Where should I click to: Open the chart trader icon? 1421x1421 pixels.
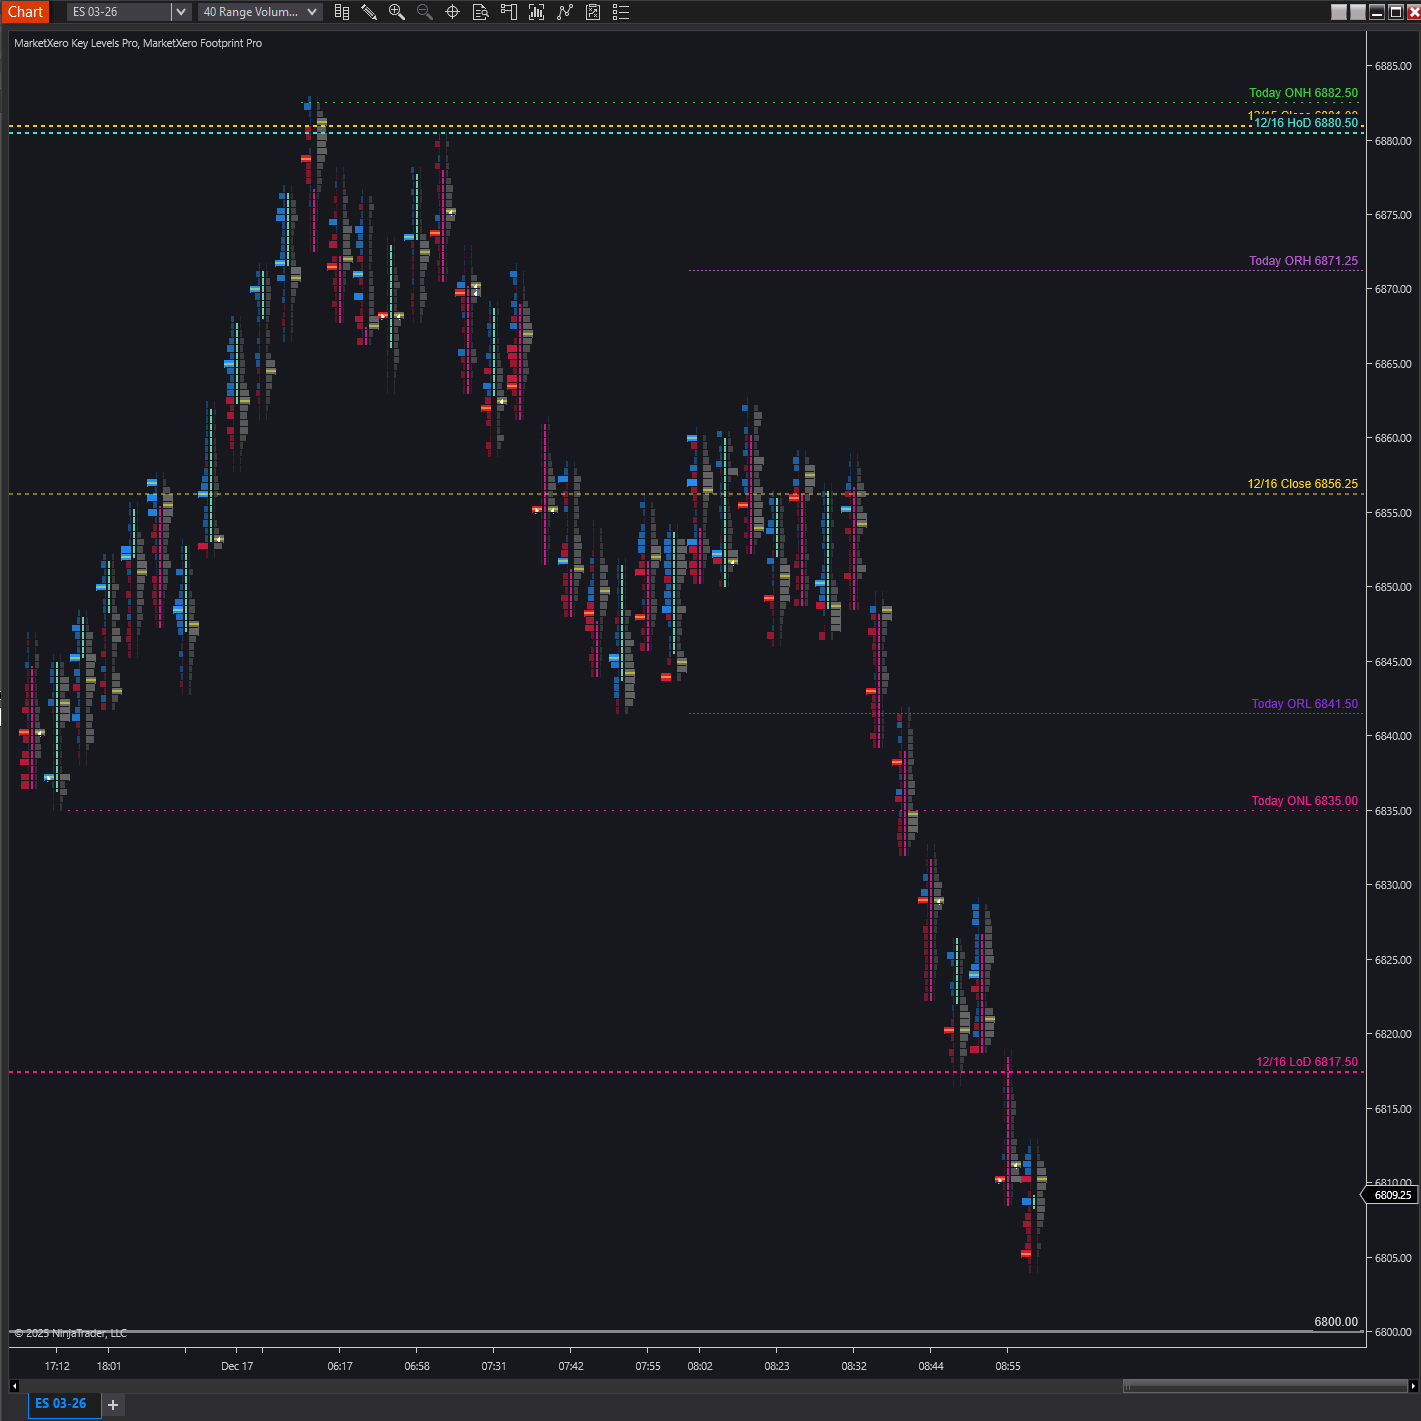(508, 12)
